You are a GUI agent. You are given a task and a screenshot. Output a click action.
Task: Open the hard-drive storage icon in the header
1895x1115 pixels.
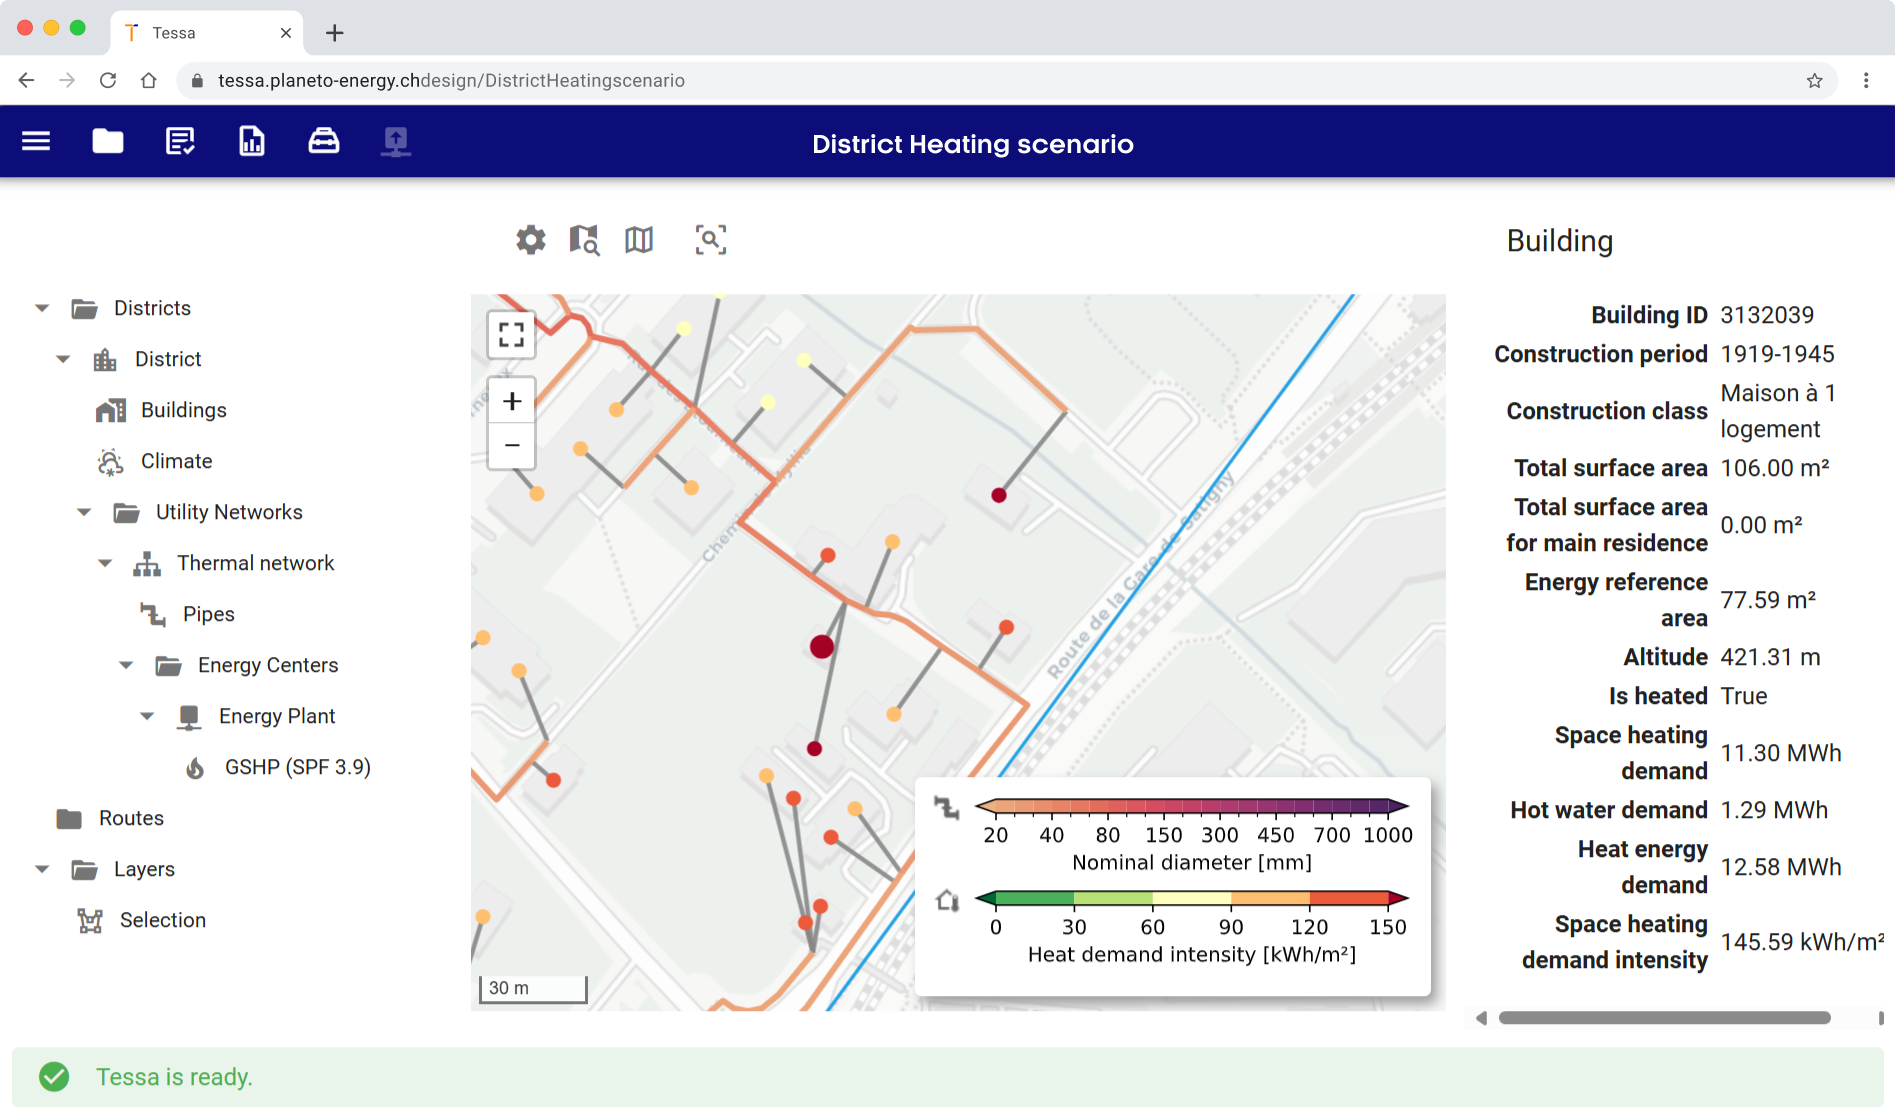(x=323, y=141)
